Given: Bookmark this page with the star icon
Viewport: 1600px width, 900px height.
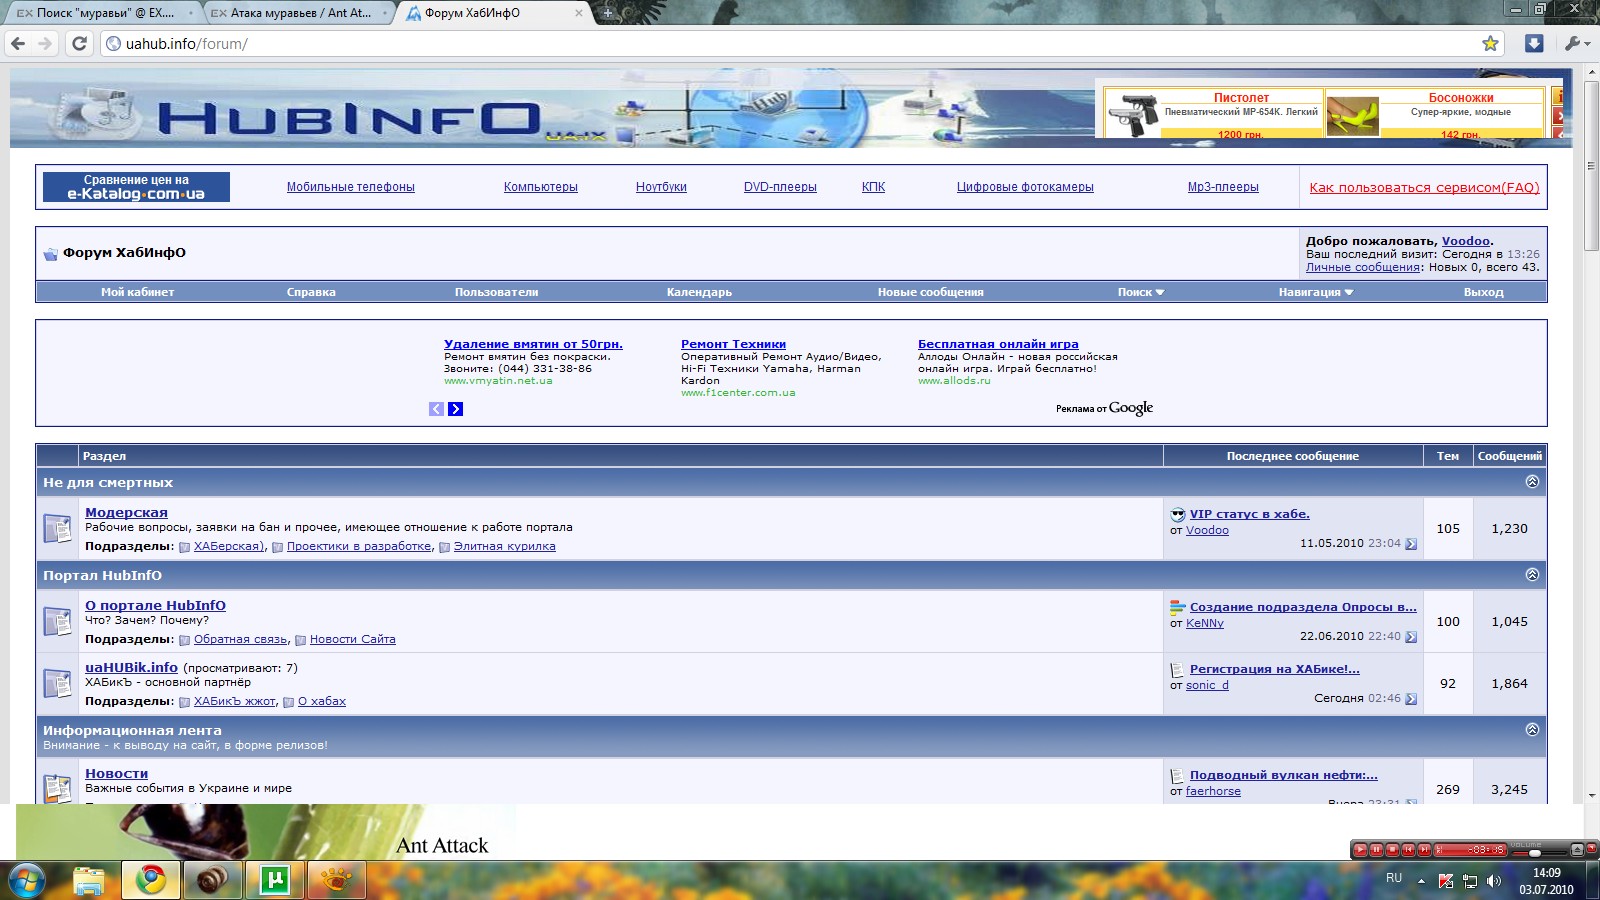Looking at the screenshot, I should coord(1490,44).
